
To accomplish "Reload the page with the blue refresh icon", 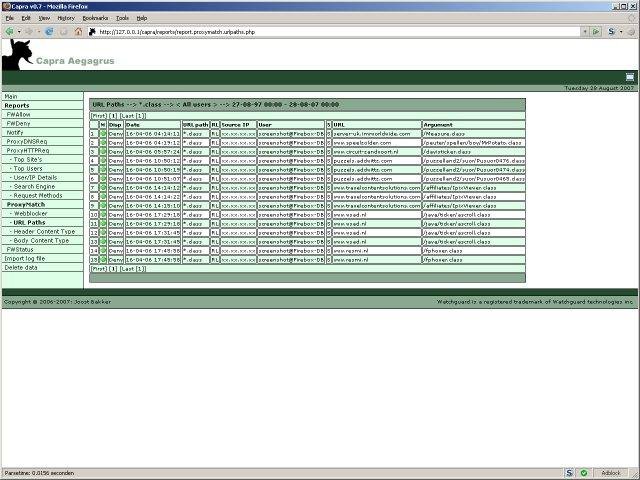I will (x=49, y=31).
